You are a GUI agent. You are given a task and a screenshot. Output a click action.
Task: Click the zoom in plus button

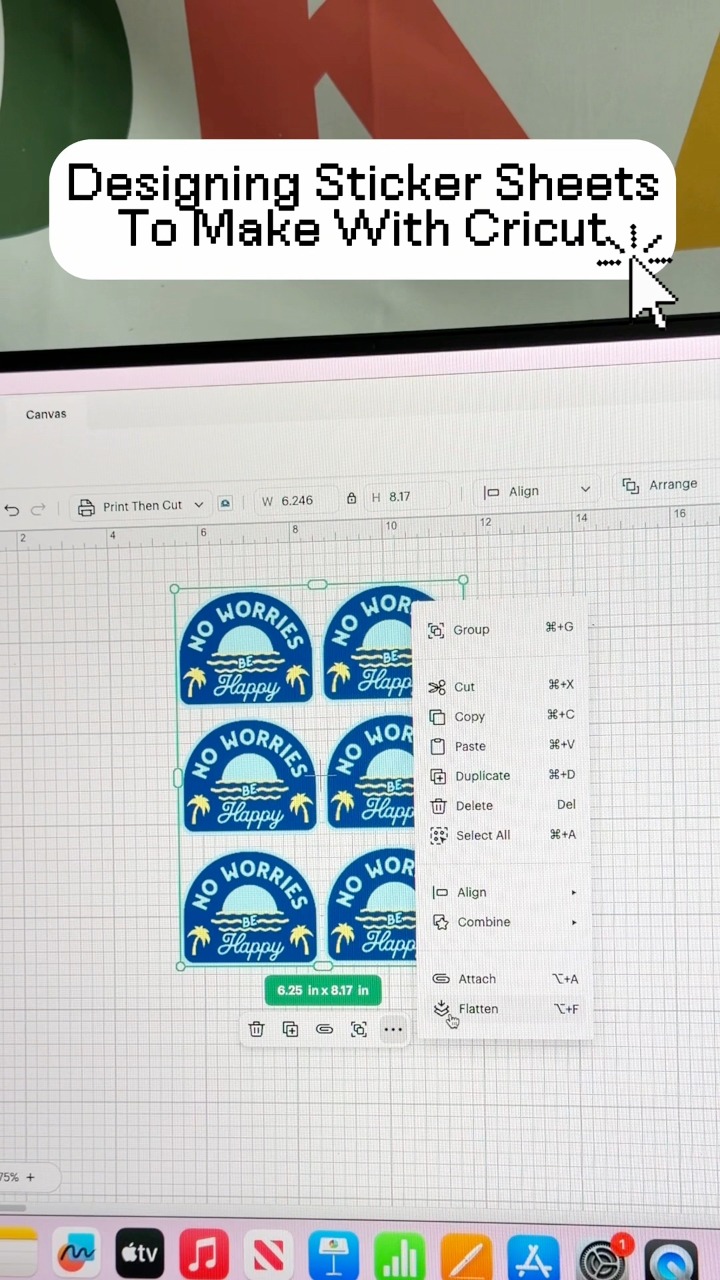pyautogui.click(x=30, y=1177)
